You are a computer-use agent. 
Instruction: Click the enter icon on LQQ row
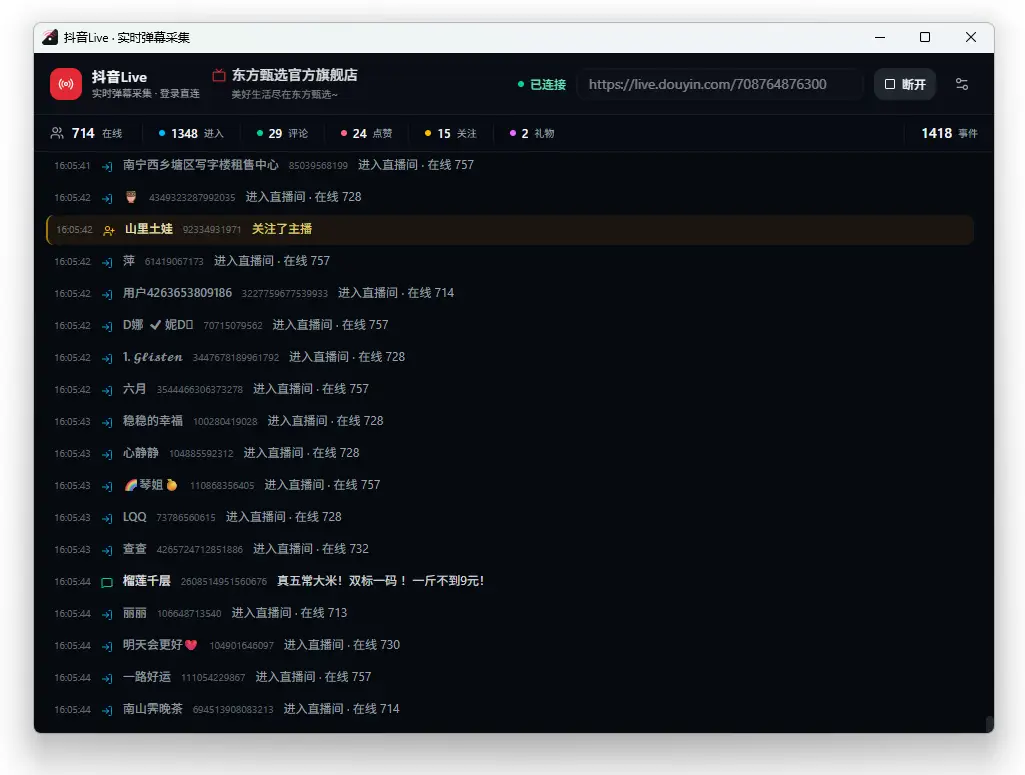(107, 518)
